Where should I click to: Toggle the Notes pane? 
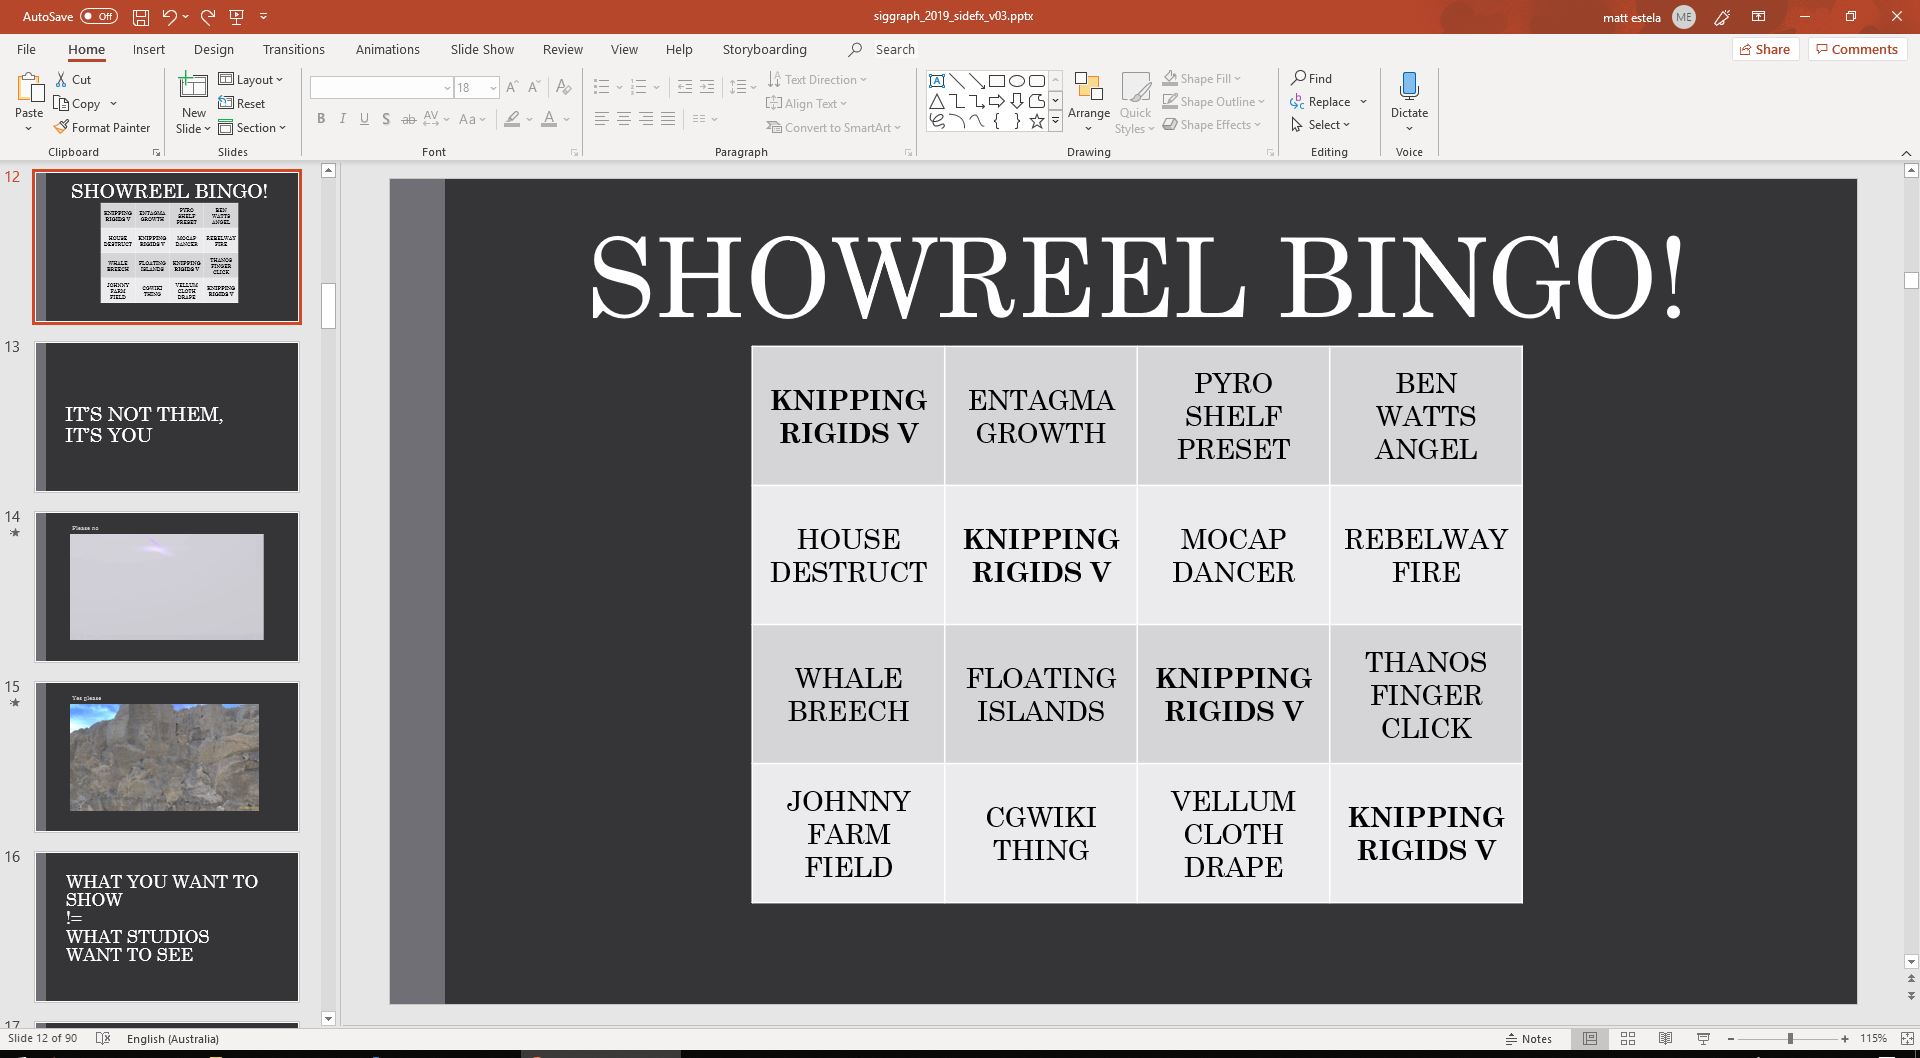coord(1528,1039)
